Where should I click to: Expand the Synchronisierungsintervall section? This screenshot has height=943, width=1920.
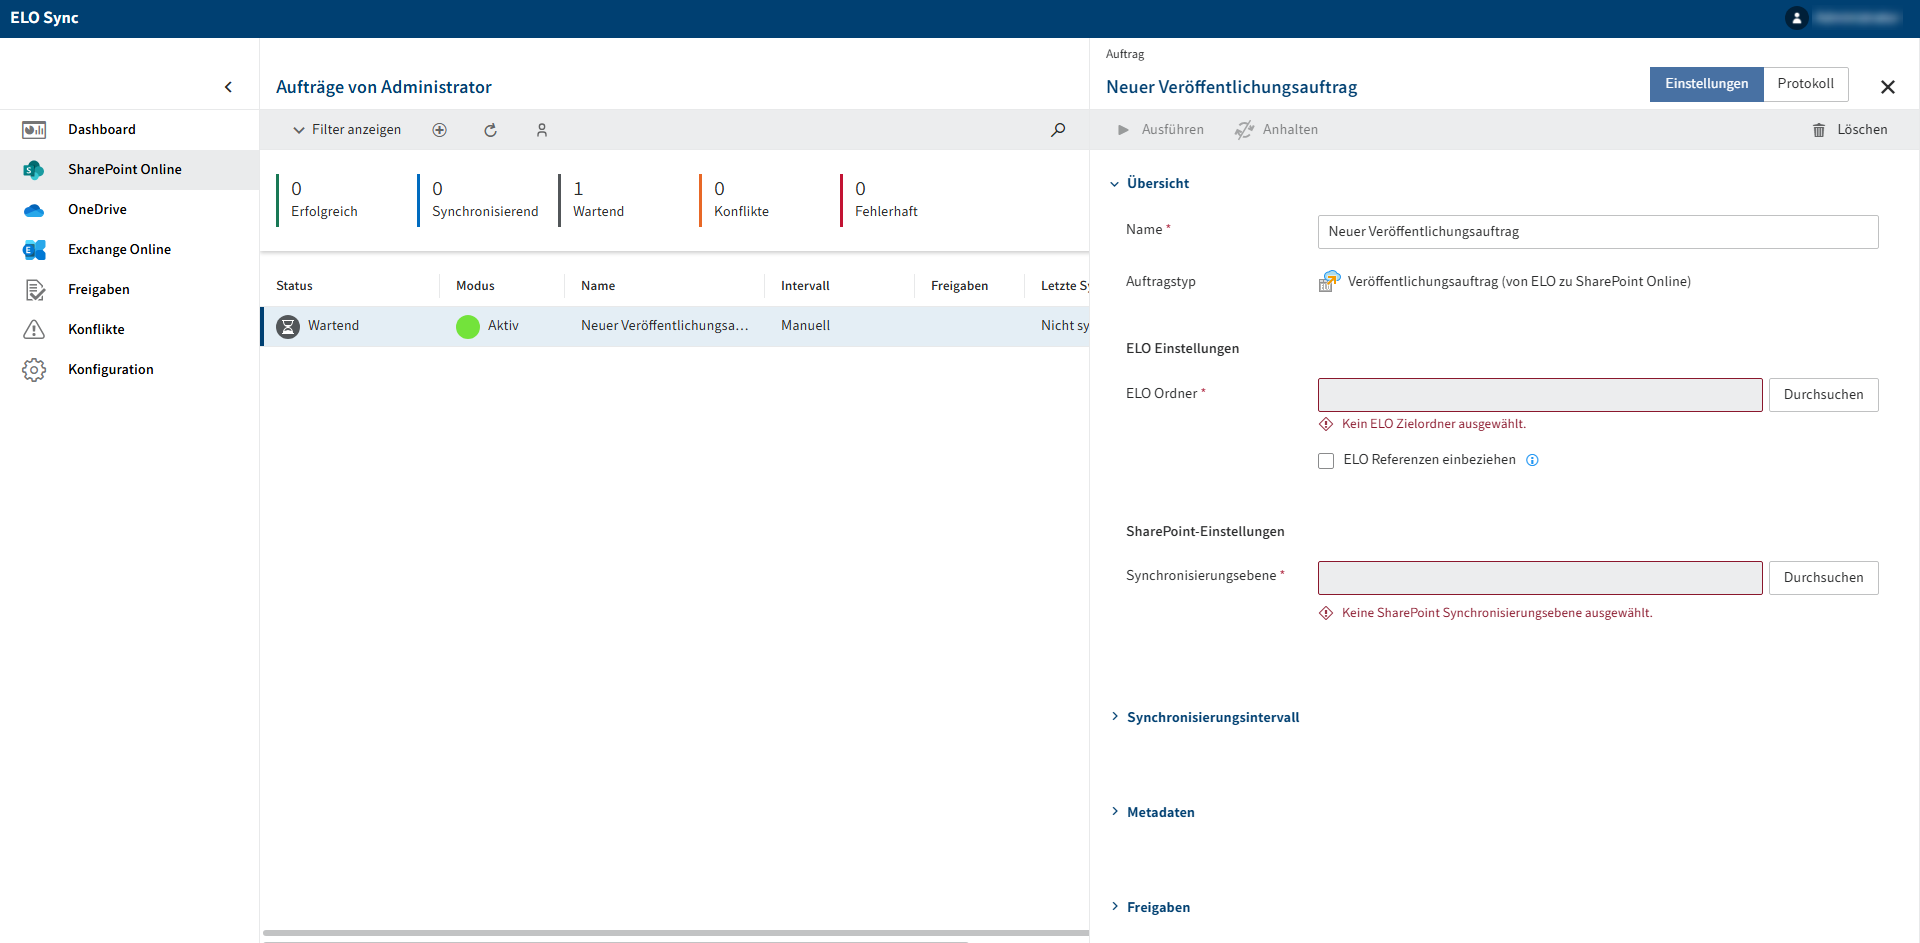[1205, 717]
